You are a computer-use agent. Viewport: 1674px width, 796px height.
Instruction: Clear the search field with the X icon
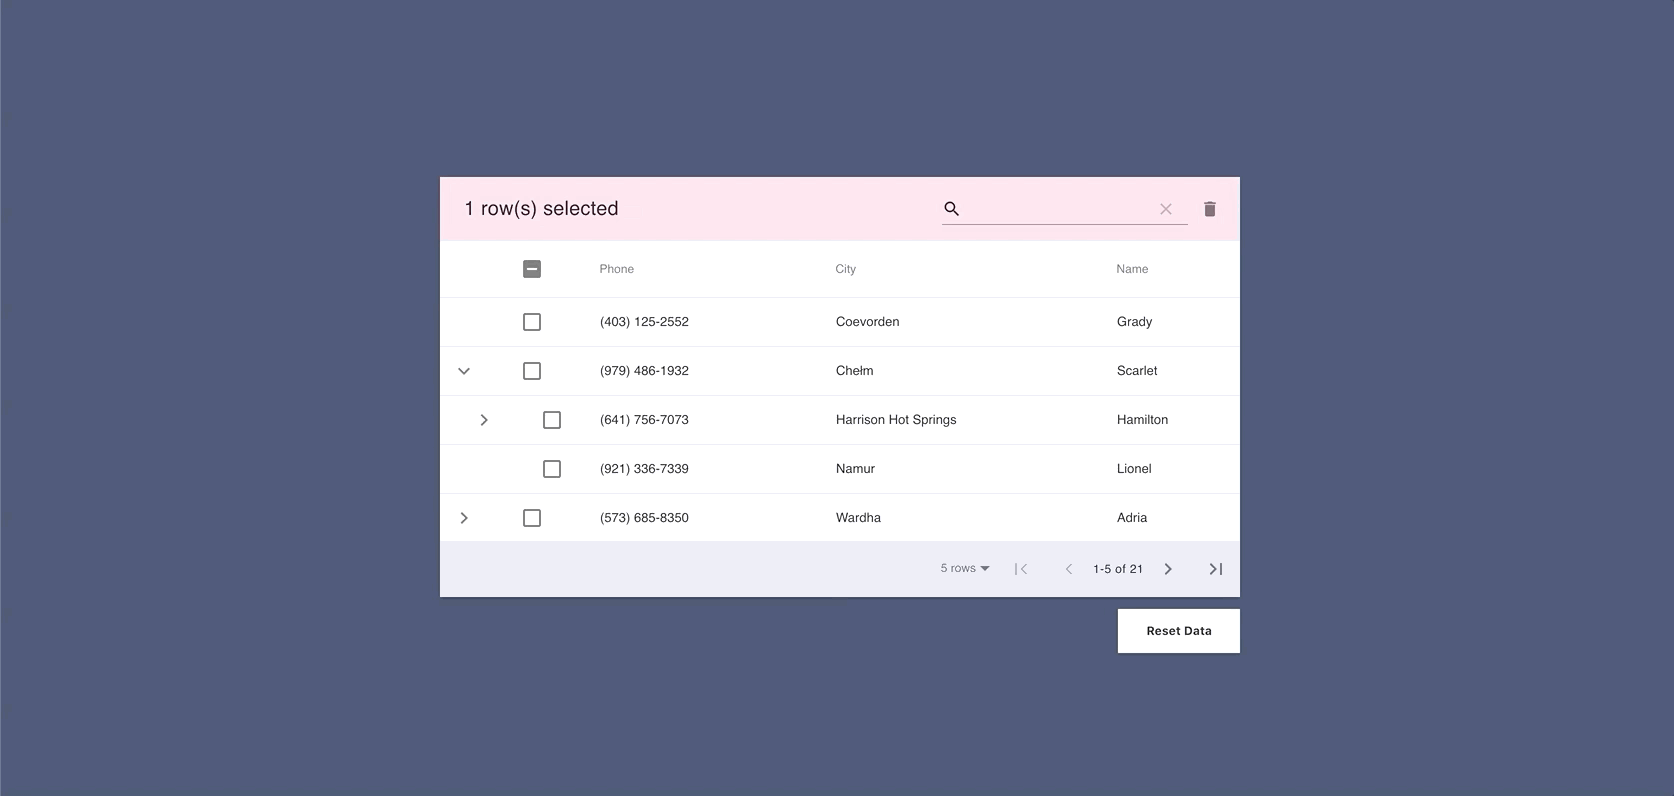click(x=1166, y=209)
